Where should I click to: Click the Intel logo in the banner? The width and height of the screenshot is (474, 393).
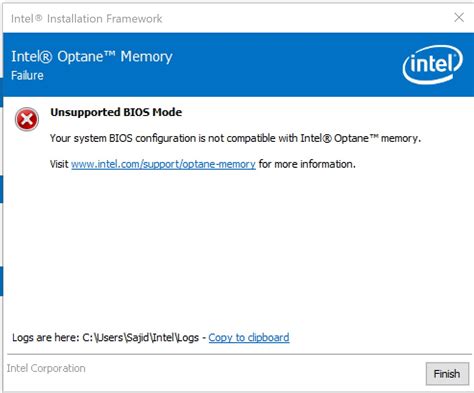point(433,64)
